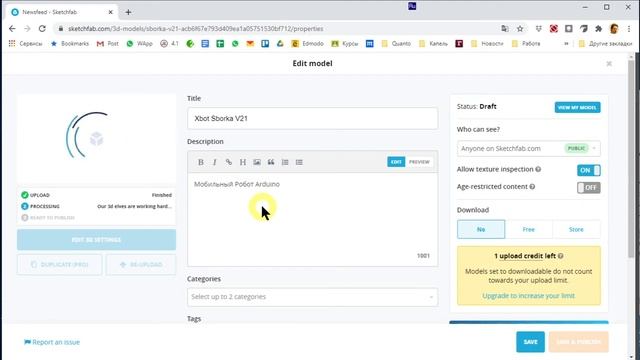
Task: Switch description to Preview mode
Action: click(x=419, y=162)
